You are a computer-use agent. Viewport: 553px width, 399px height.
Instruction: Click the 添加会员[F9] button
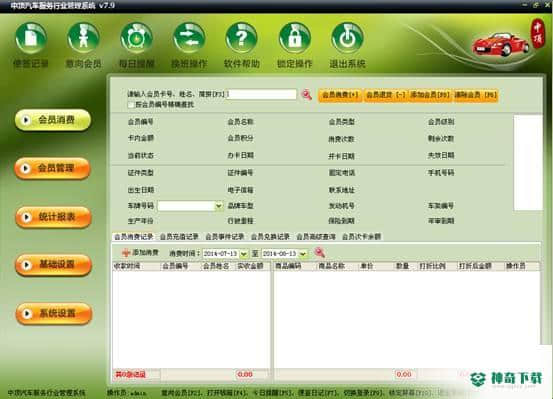pos(430,95)
